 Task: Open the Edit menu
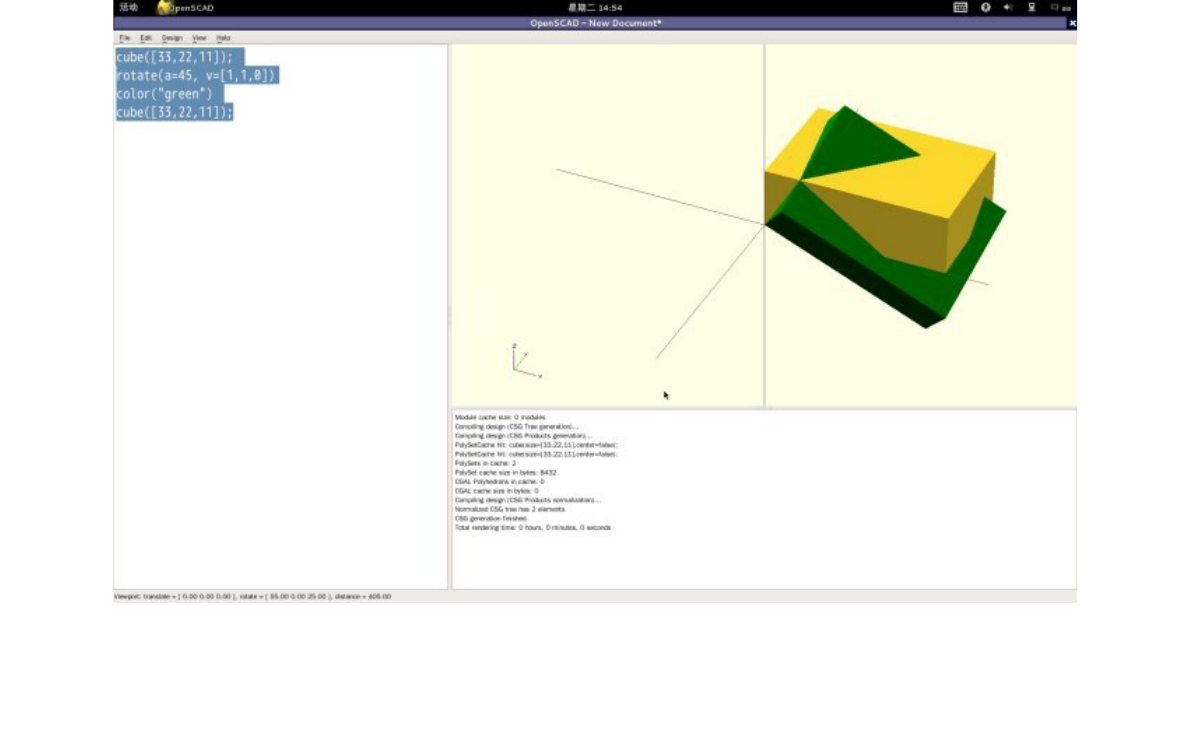tap(146, 38)
